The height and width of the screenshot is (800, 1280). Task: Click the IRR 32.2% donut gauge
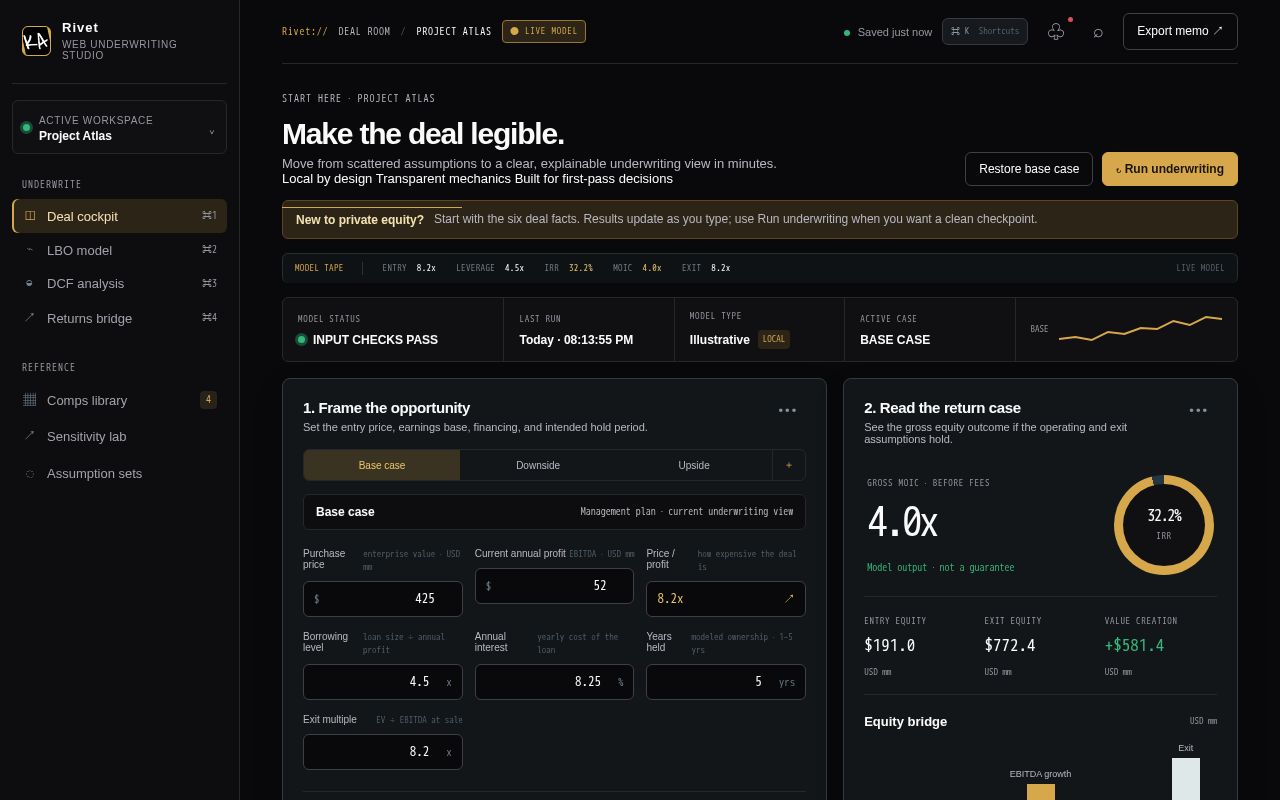pyautogui.click(x=1164, y=525)
